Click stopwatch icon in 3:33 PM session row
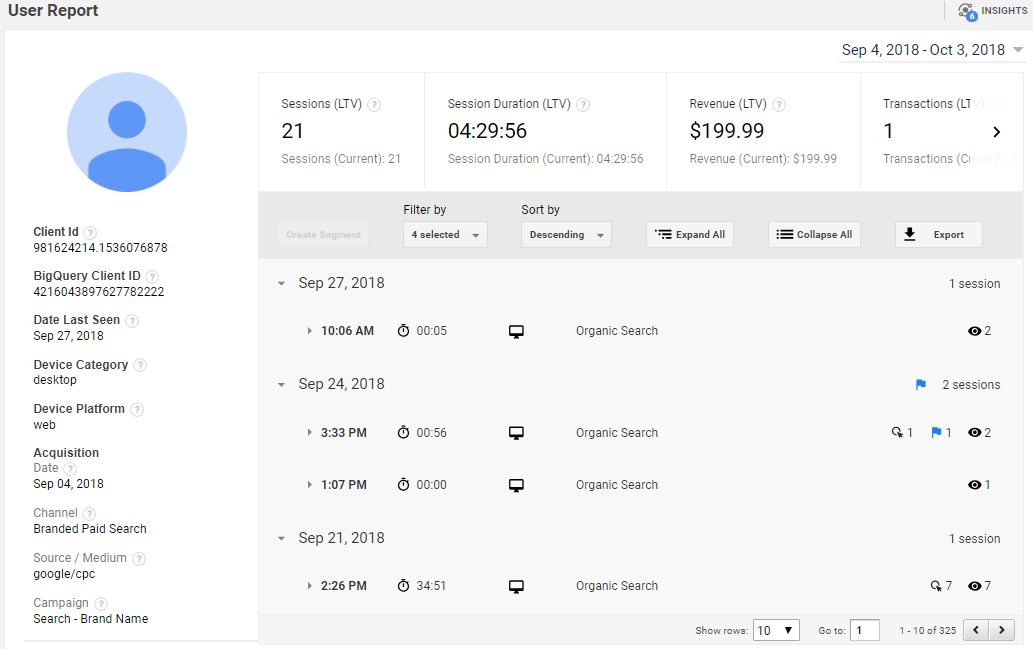Screen dimensions: 1033x649 tap(404, 433)
